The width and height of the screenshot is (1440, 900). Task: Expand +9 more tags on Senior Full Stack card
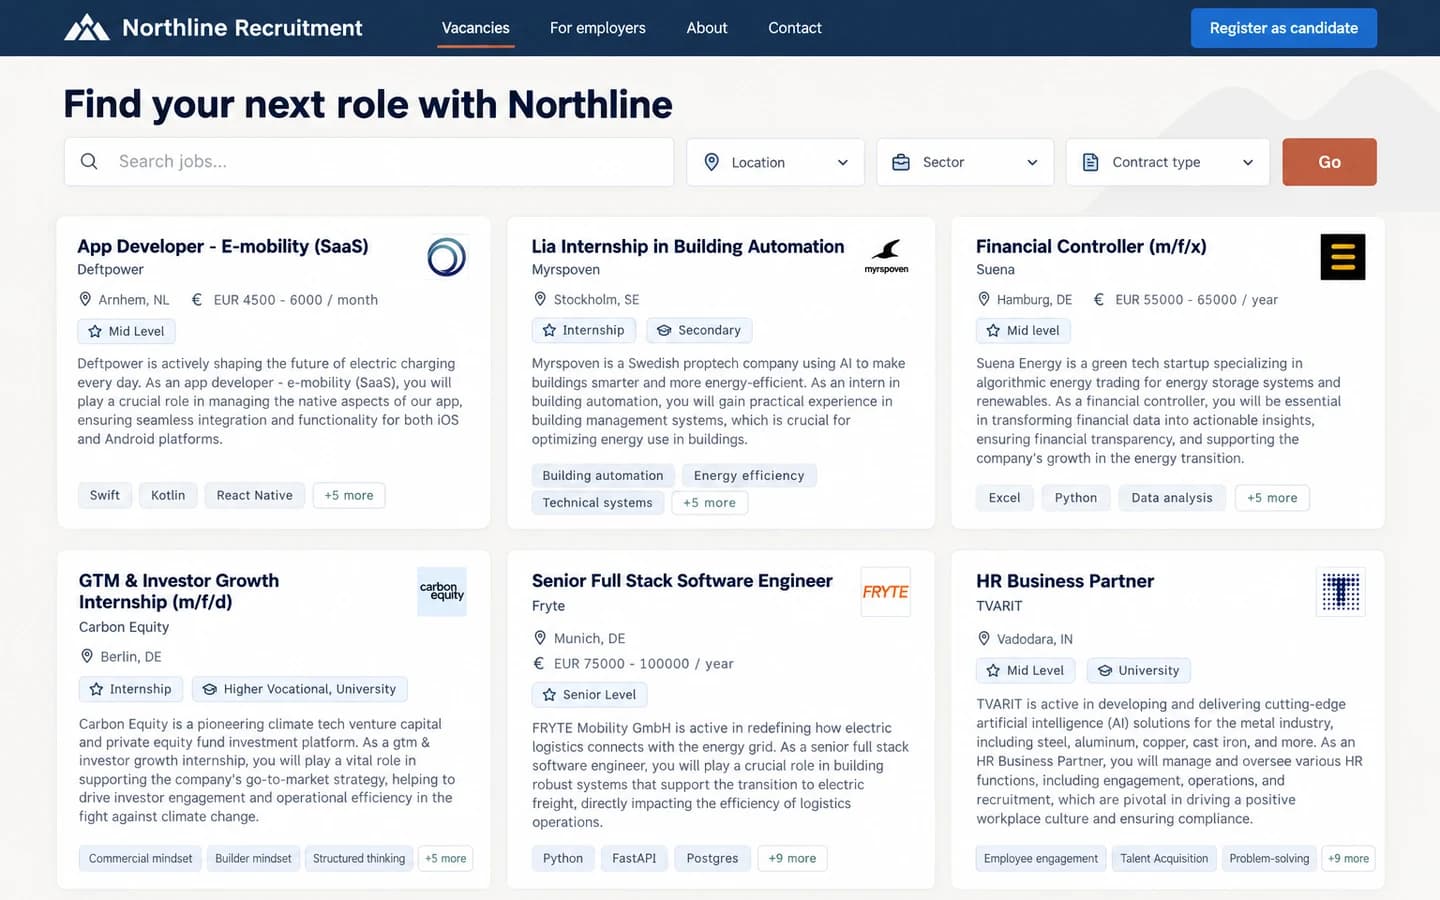click(x=792, y=858)
